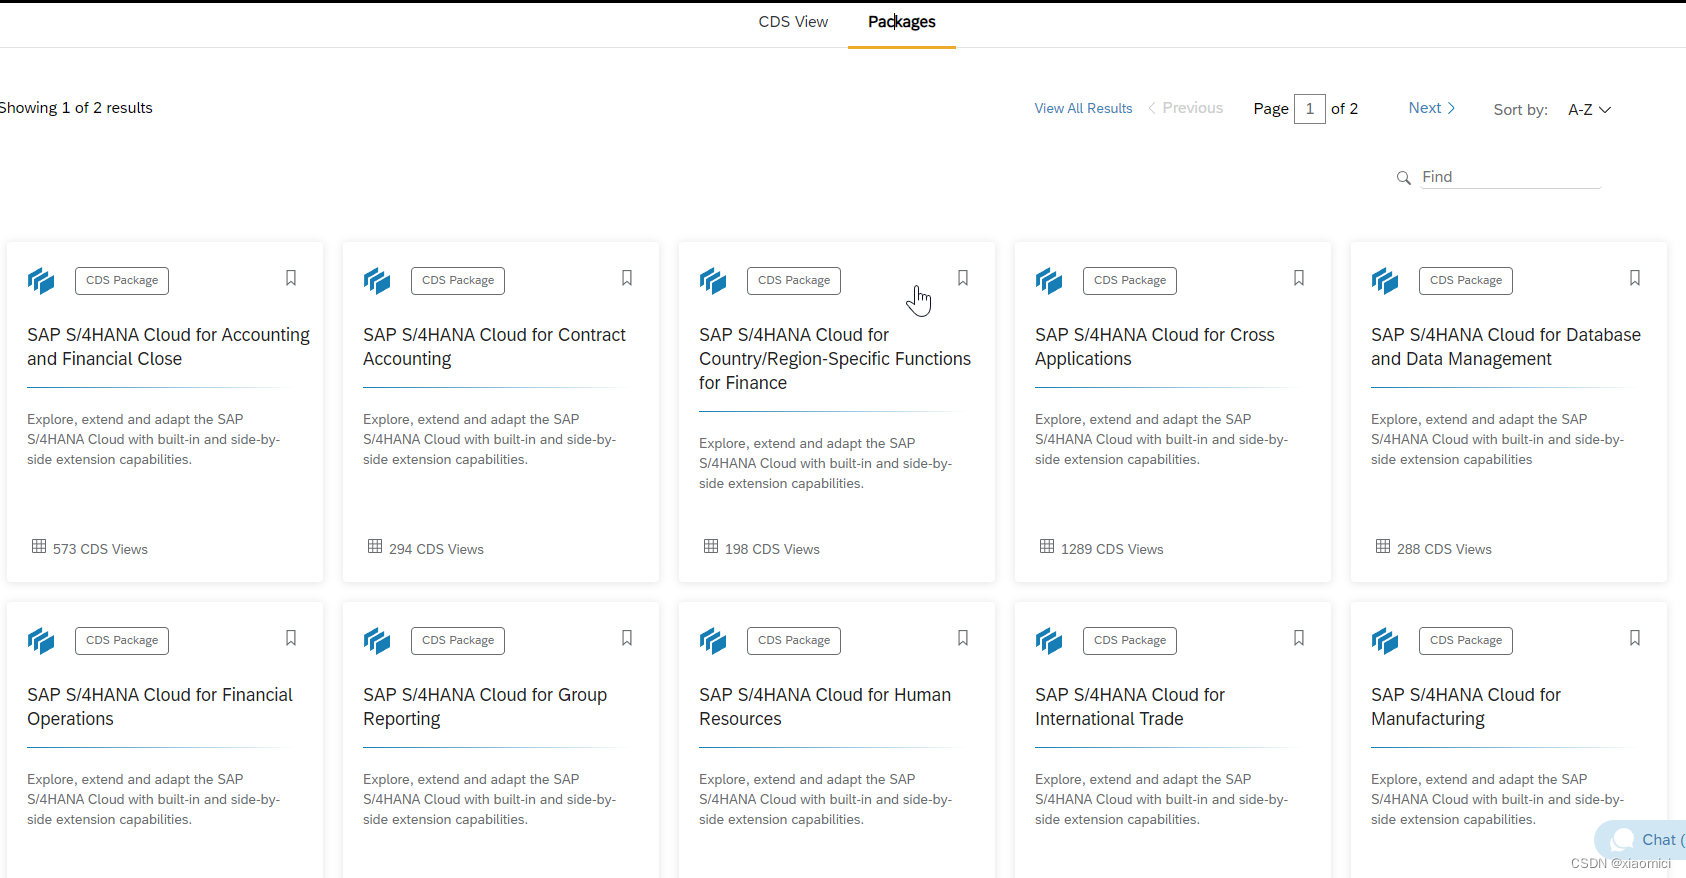Bookmark Country/Region-Specific Functions for Finance package

click(x=963, y=278)
